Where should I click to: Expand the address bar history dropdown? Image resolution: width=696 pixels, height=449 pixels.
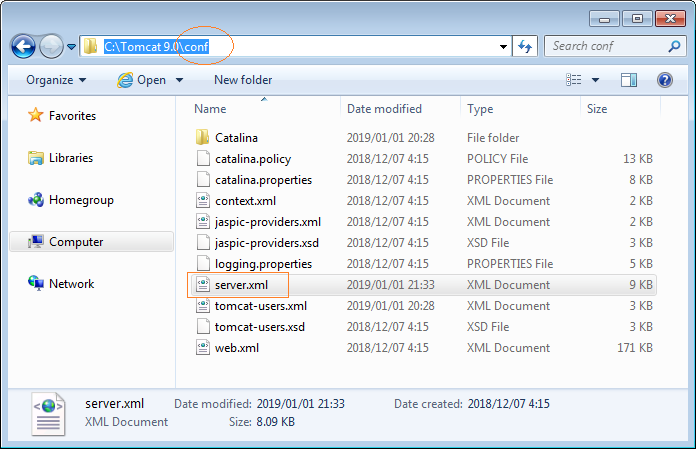click(503, 47)
